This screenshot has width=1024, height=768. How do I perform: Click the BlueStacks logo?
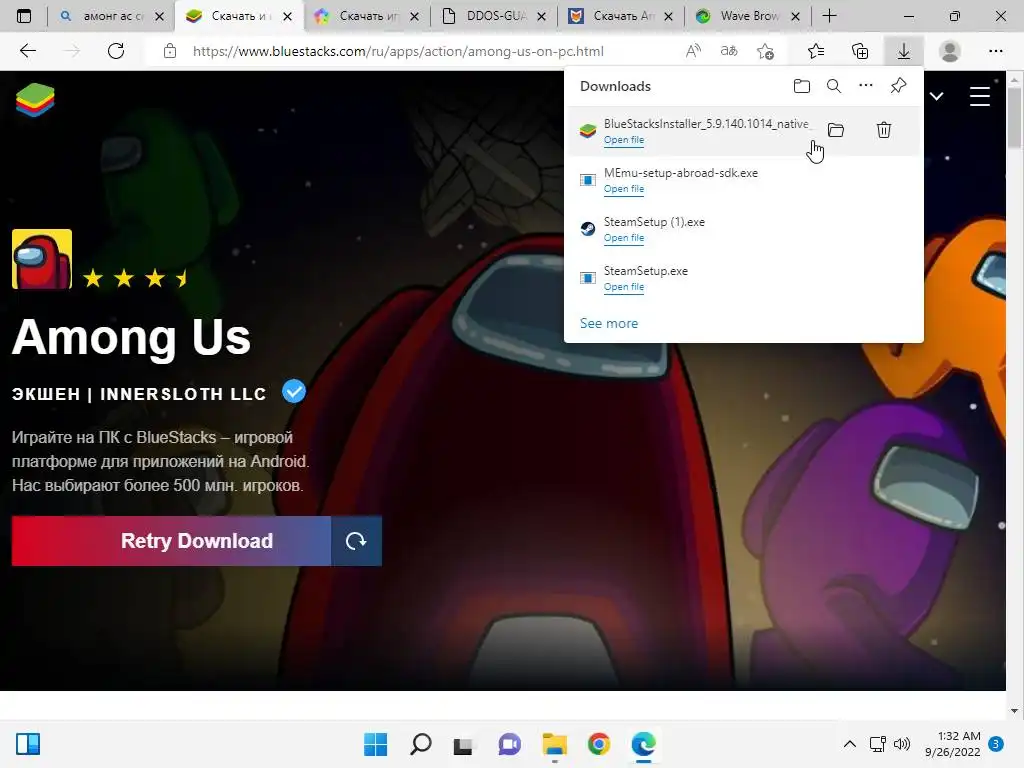point(35,100)
